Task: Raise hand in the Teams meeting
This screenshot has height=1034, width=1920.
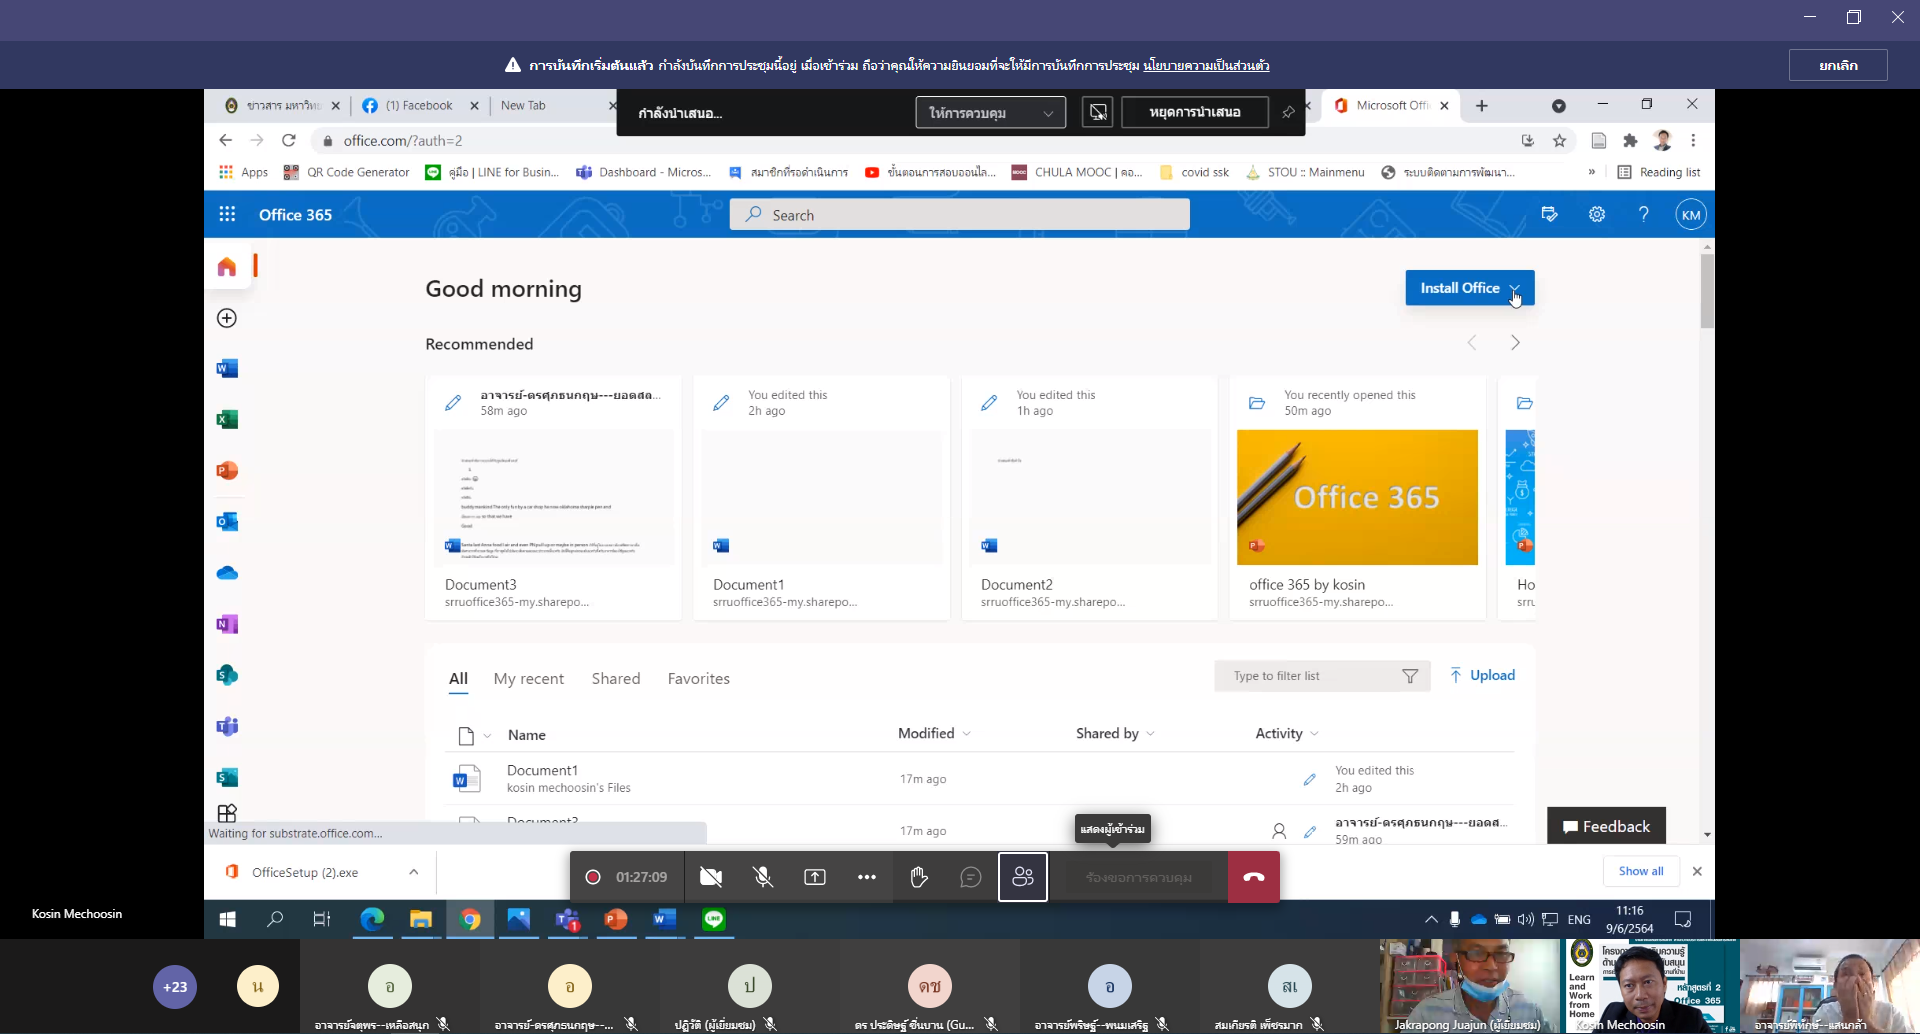Action: (919, 877)
